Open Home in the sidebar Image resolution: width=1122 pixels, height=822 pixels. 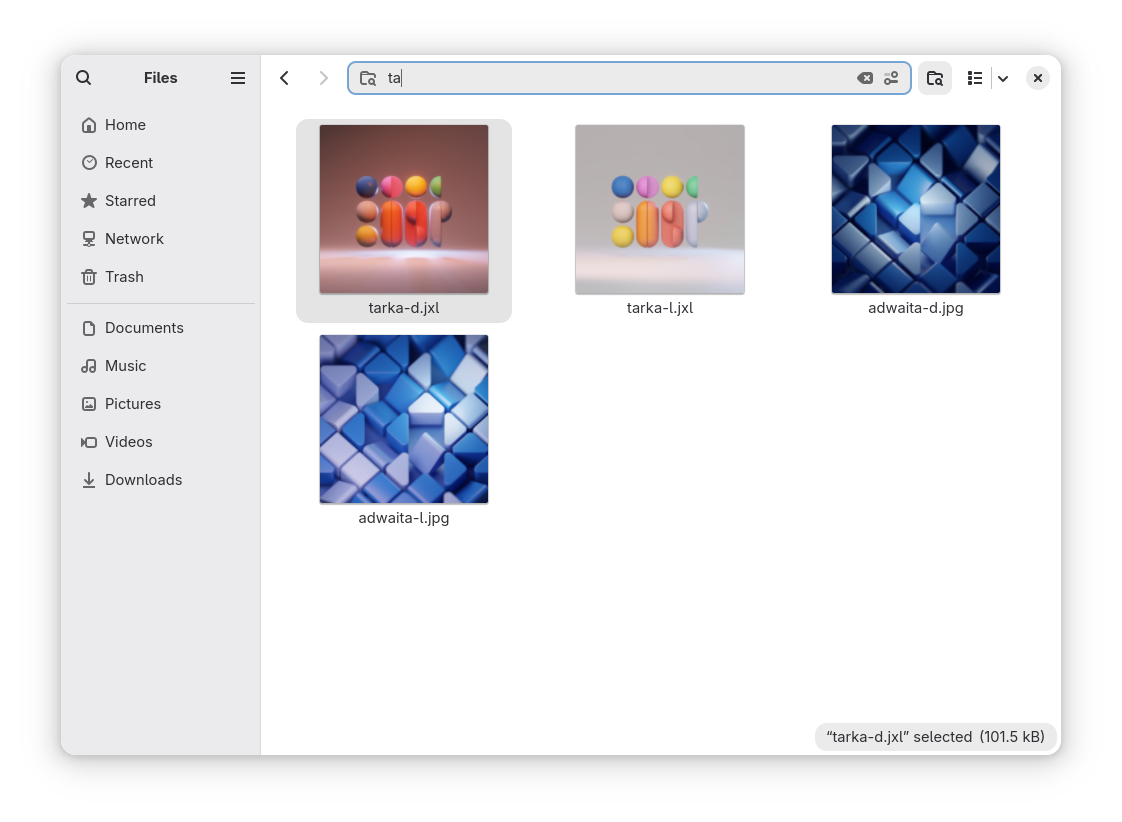point(125,125)
